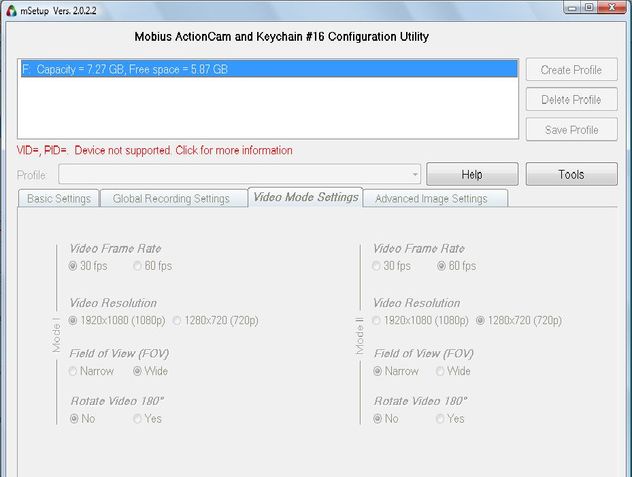
Task: Minimize the mSetup window
Action: click(x=572, y=7)
